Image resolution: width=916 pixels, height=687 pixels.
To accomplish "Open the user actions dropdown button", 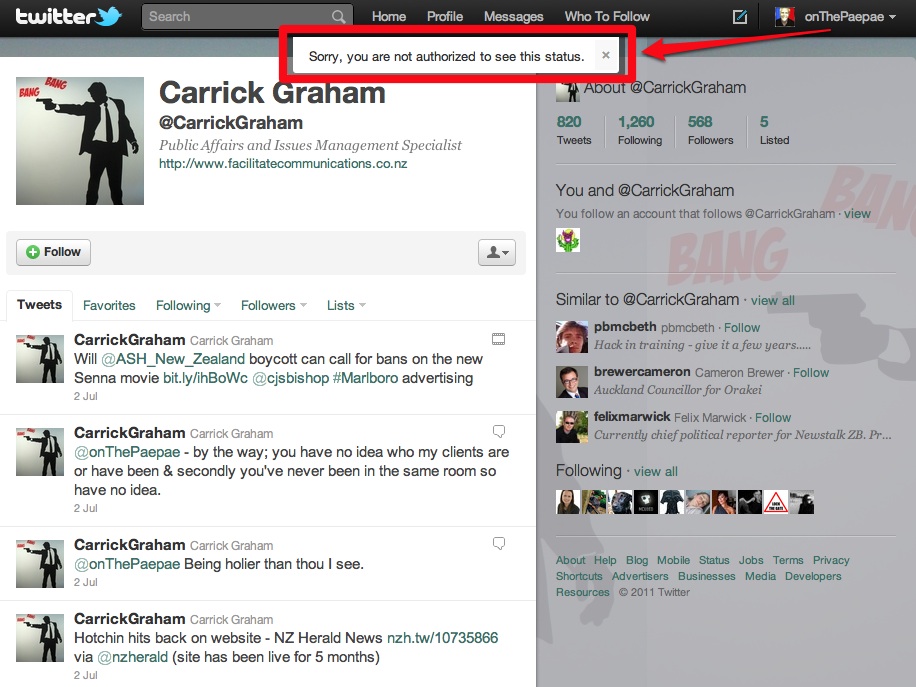I will click(x=497, y=252).
